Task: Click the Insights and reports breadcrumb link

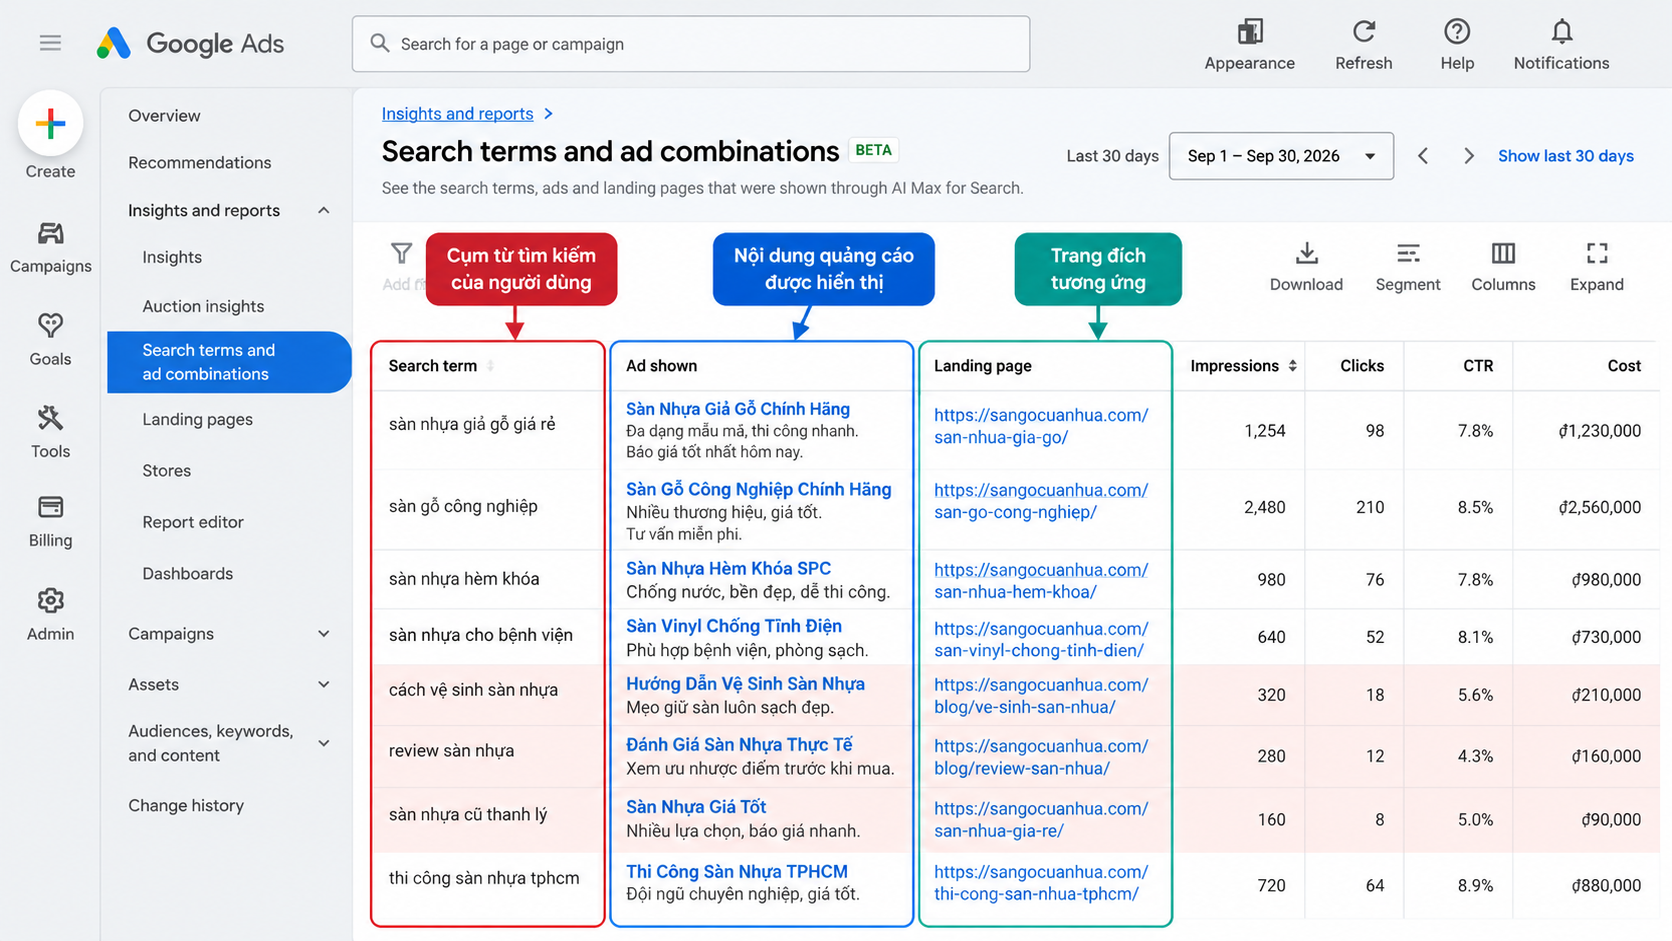Action: (457, 114)
